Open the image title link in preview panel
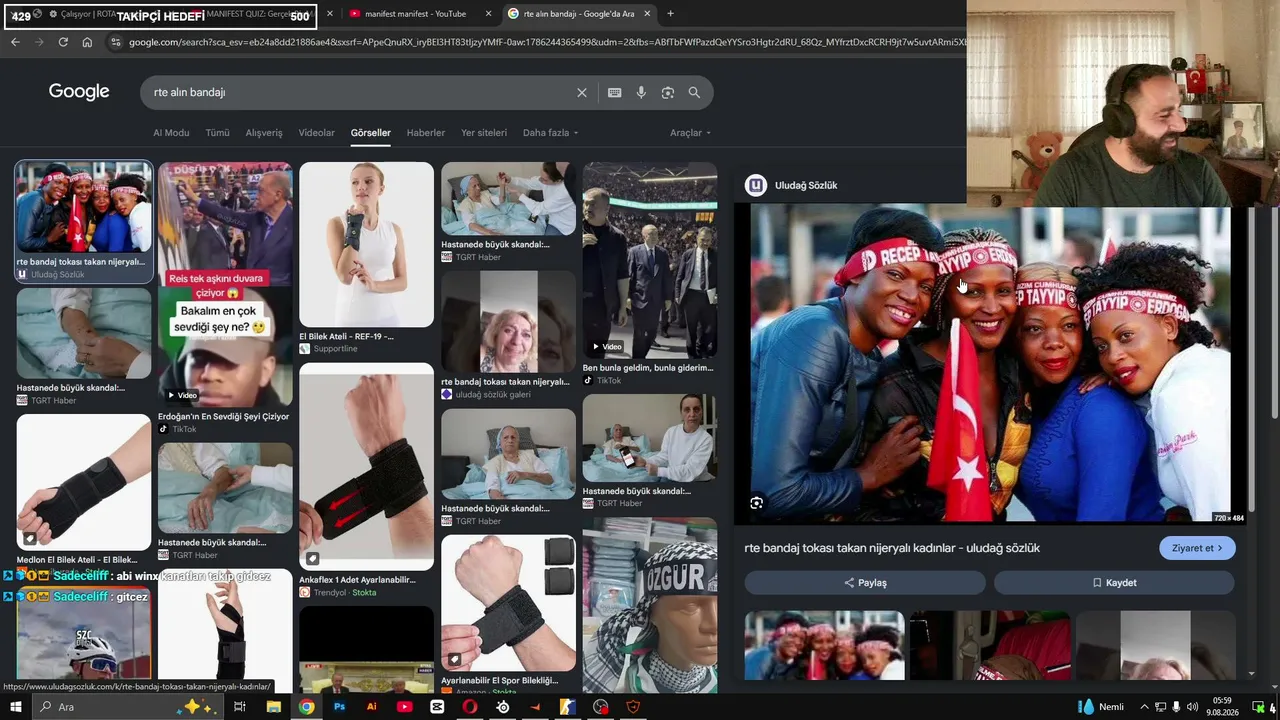 coord(892,548)
